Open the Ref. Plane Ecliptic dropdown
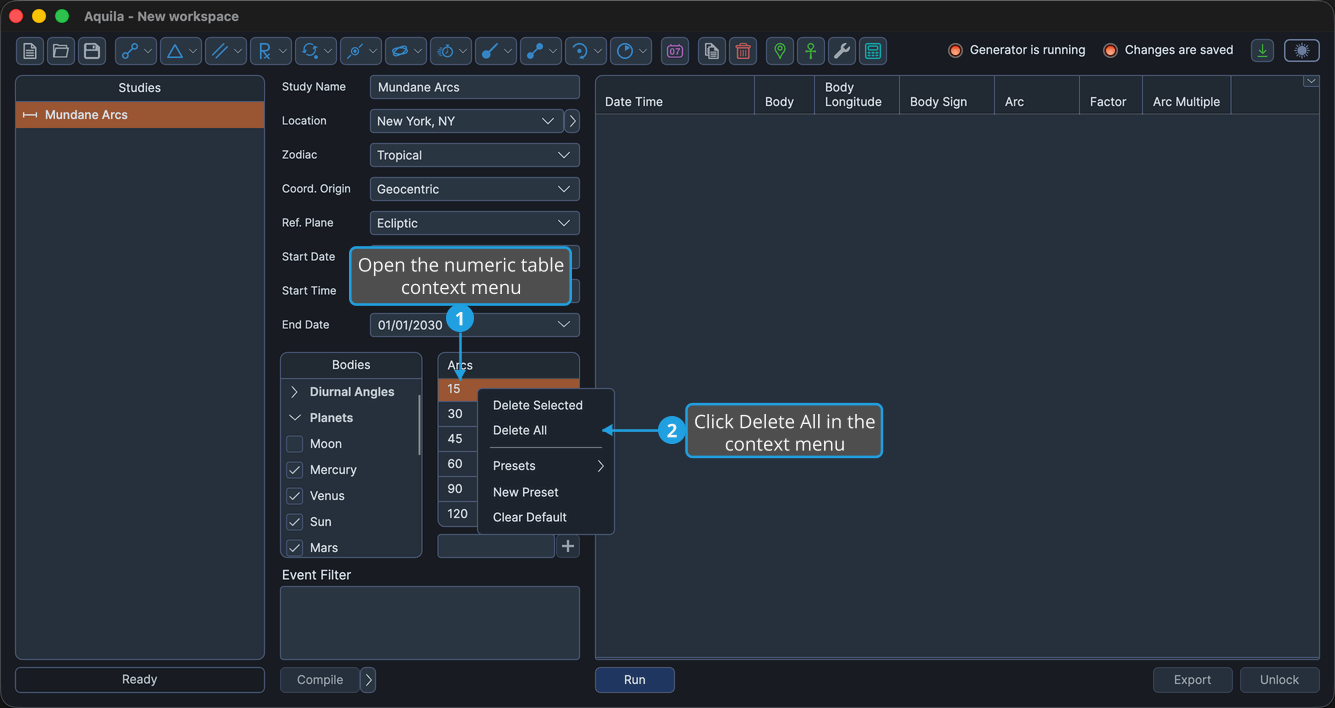 tap(475, 223)
